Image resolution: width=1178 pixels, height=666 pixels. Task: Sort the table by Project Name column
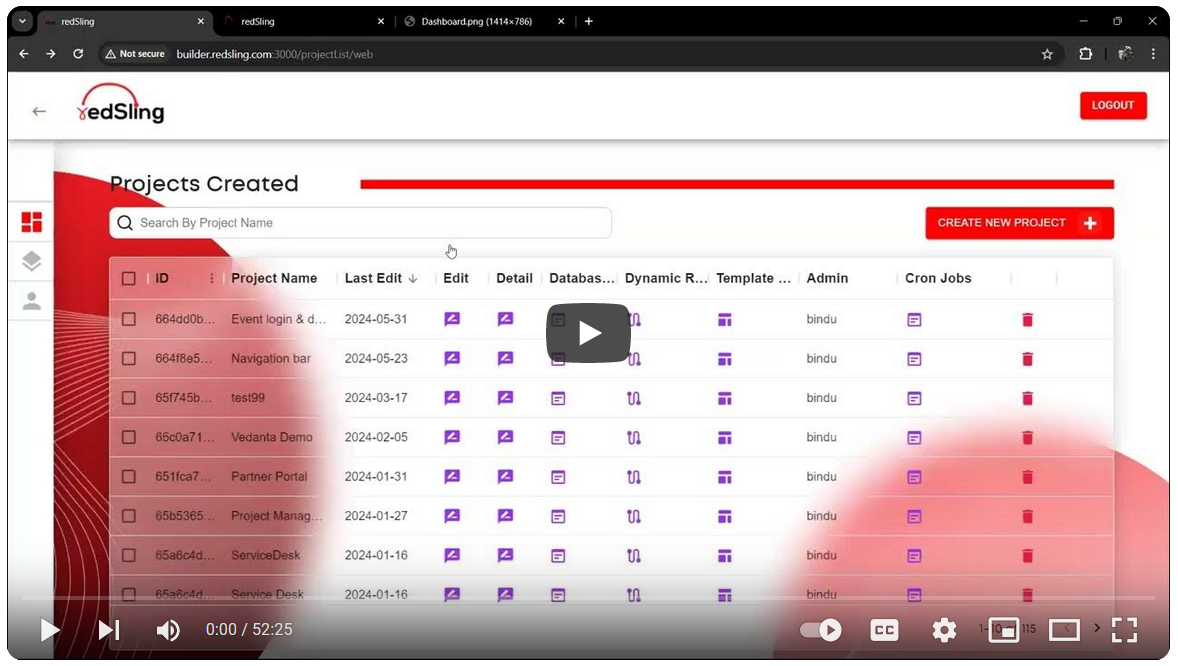[x=274, y=278]
